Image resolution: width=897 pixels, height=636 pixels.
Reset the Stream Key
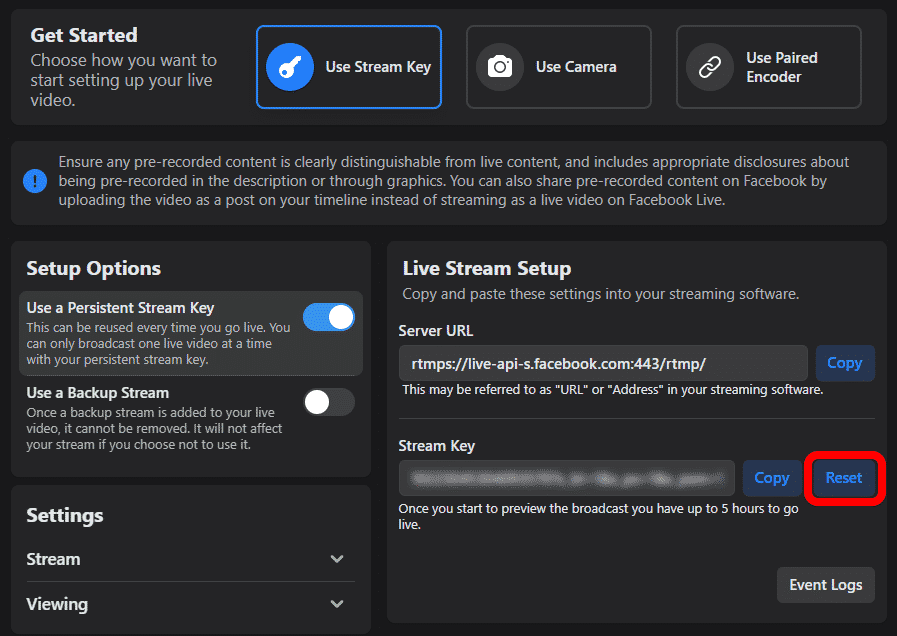click(x=844, y=478)
